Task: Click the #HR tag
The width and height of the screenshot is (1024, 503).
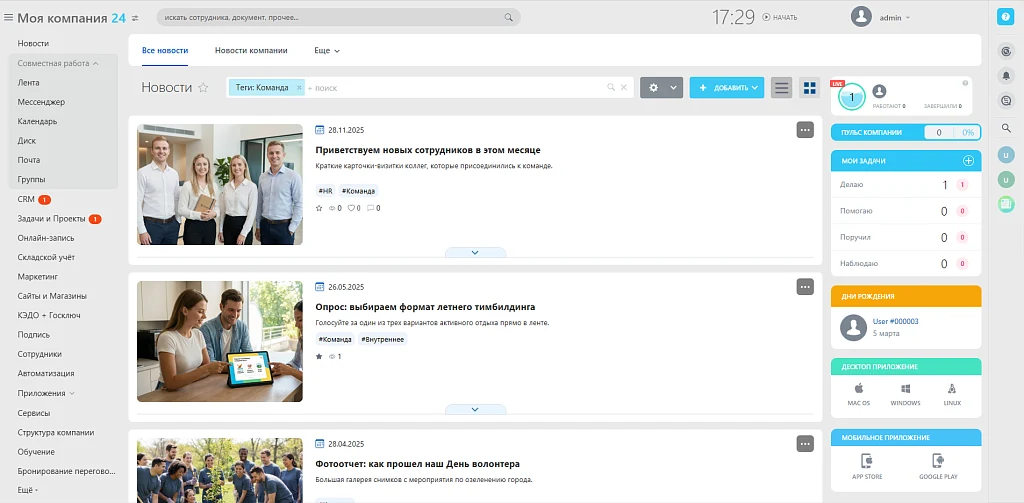Action: click(325, 191)
